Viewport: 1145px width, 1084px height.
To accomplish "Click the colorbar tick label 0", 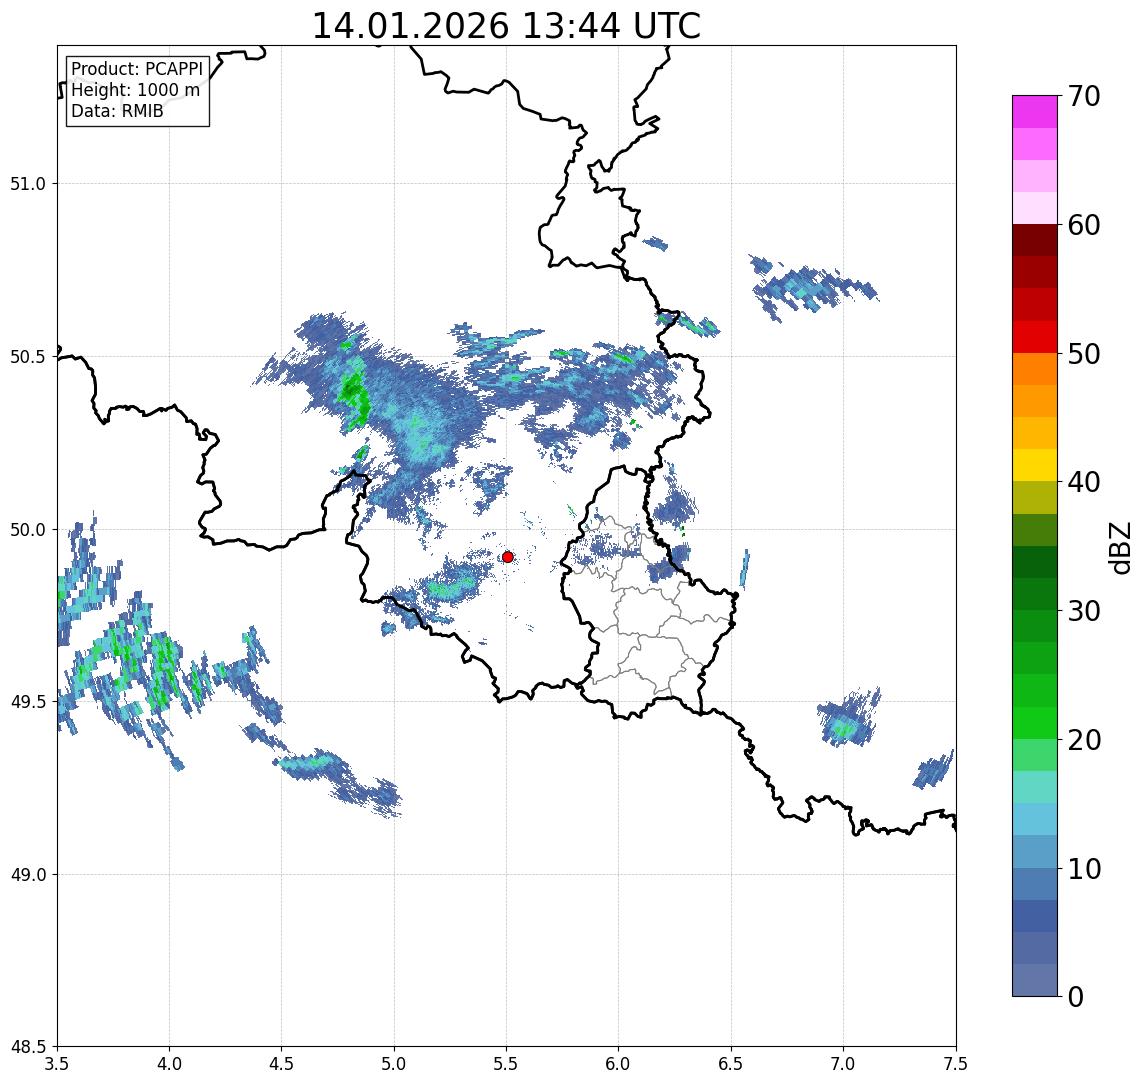I will (x=1076, y=996).
